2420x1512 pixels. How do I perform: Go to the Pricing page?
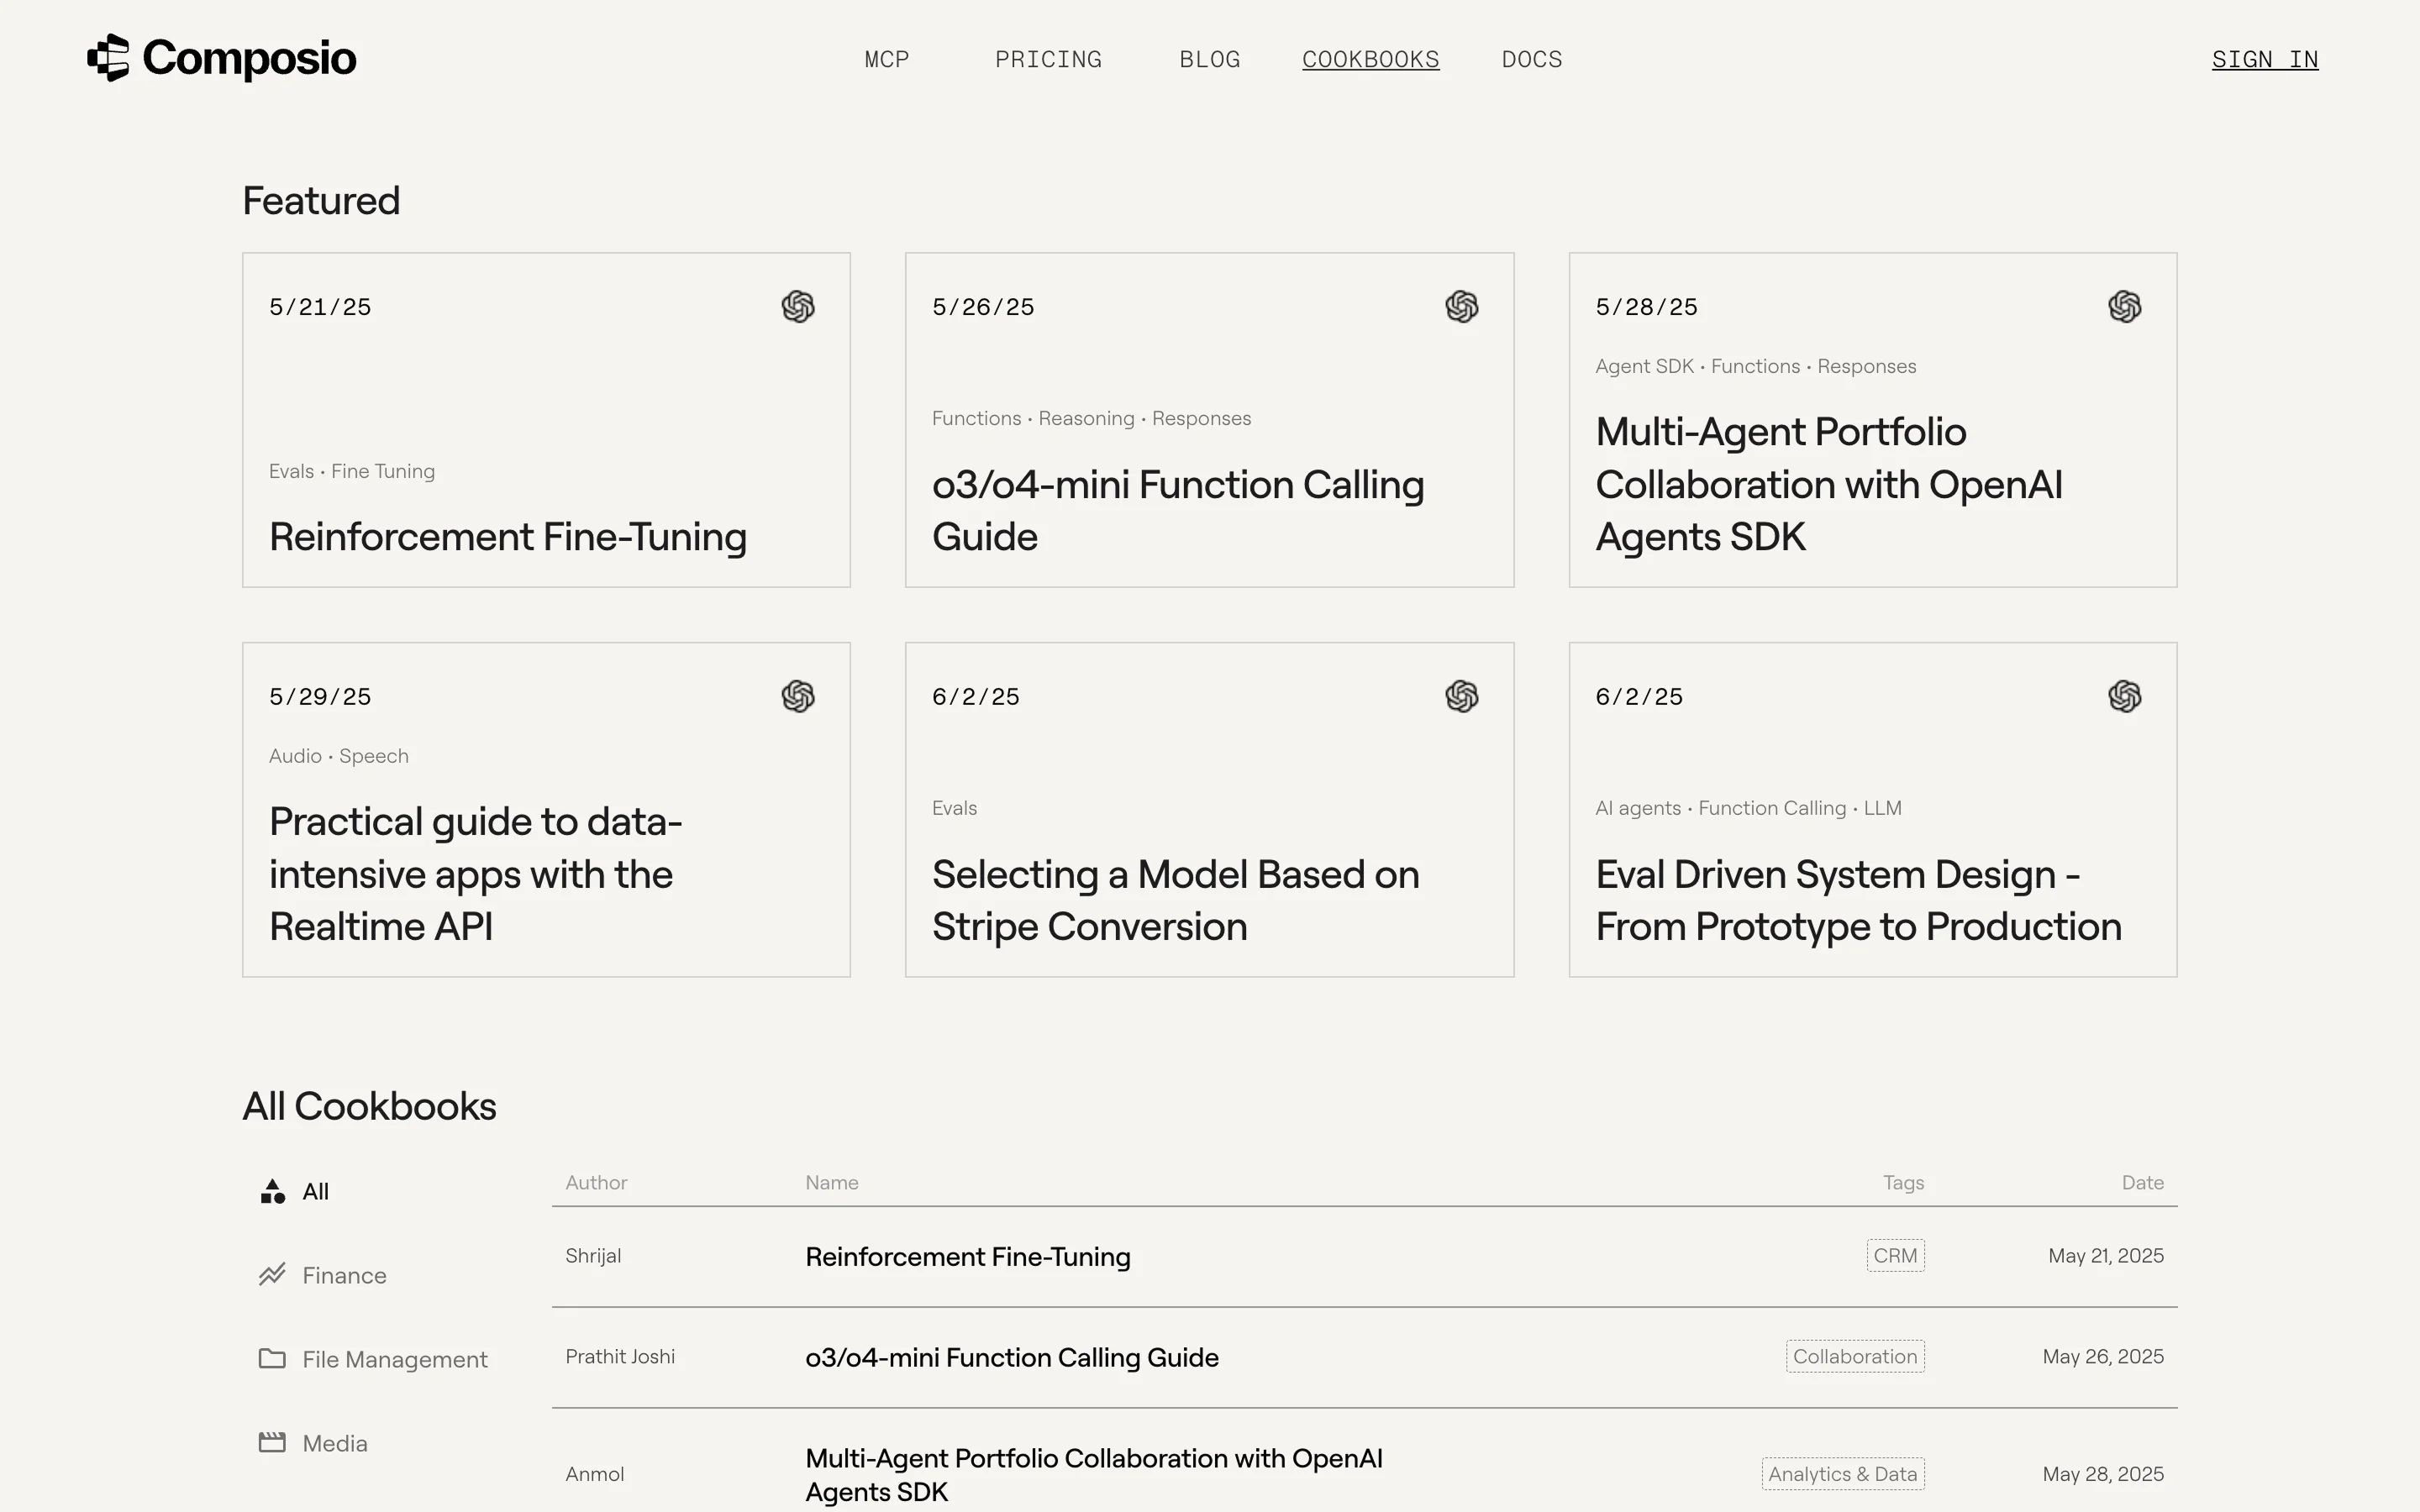click(x=1047, y=60)
